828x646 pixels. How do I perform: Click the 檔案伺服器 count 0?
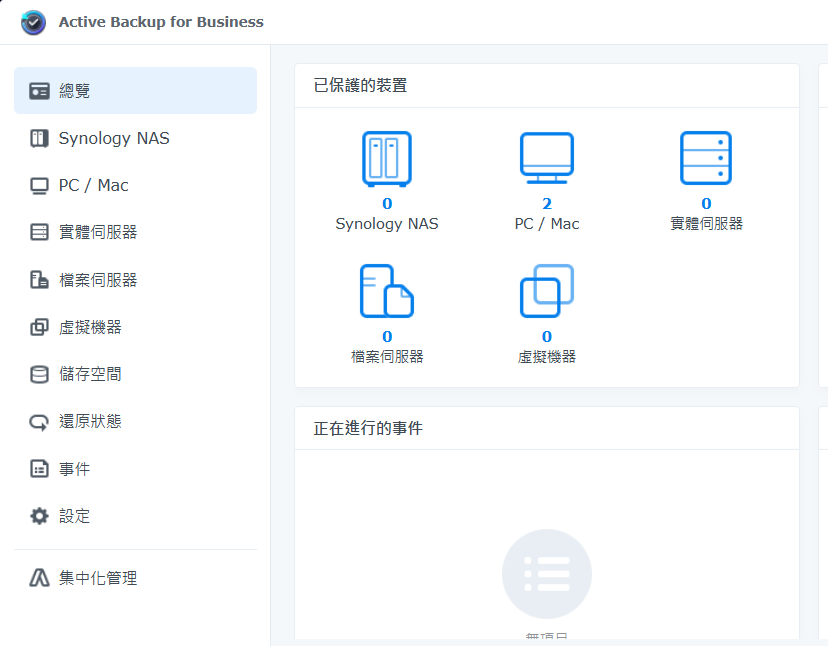(x=387, y=336)
